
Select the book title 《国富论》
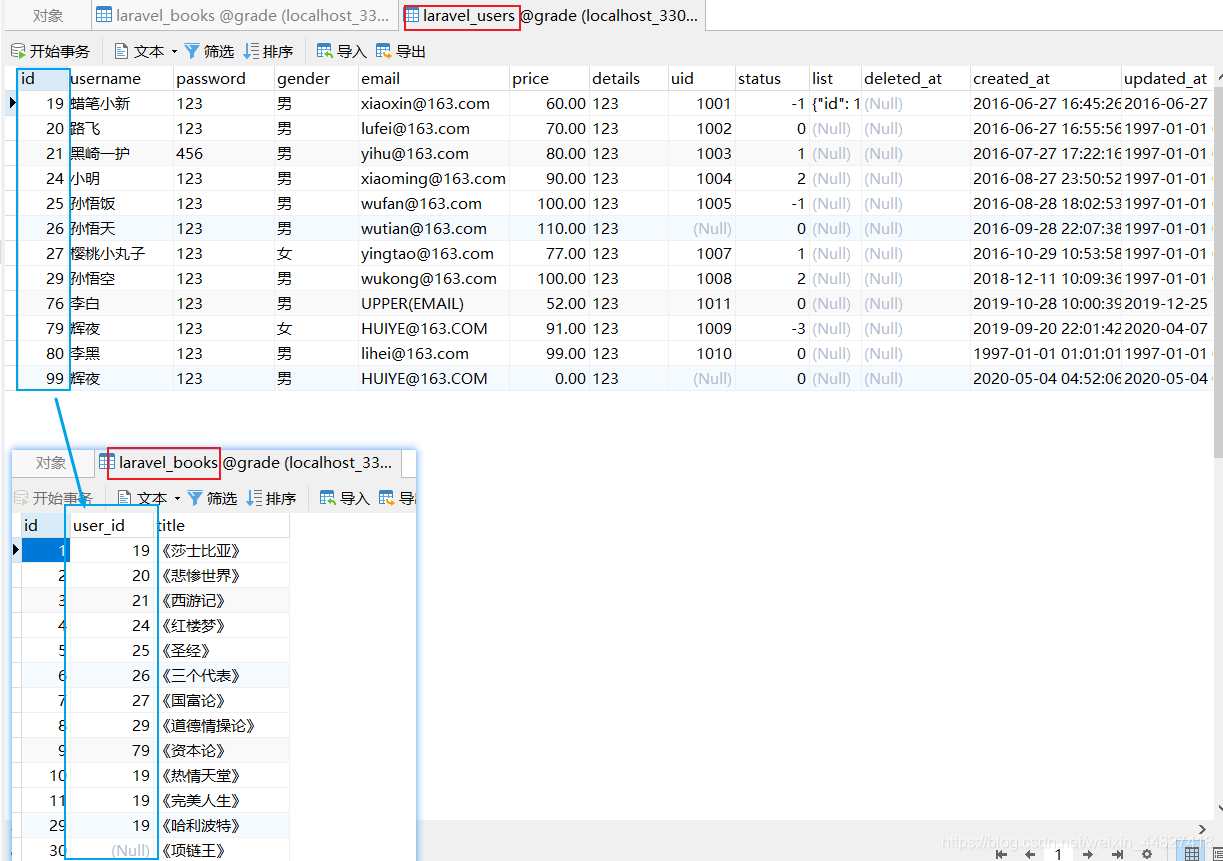[x=222, y=700]
